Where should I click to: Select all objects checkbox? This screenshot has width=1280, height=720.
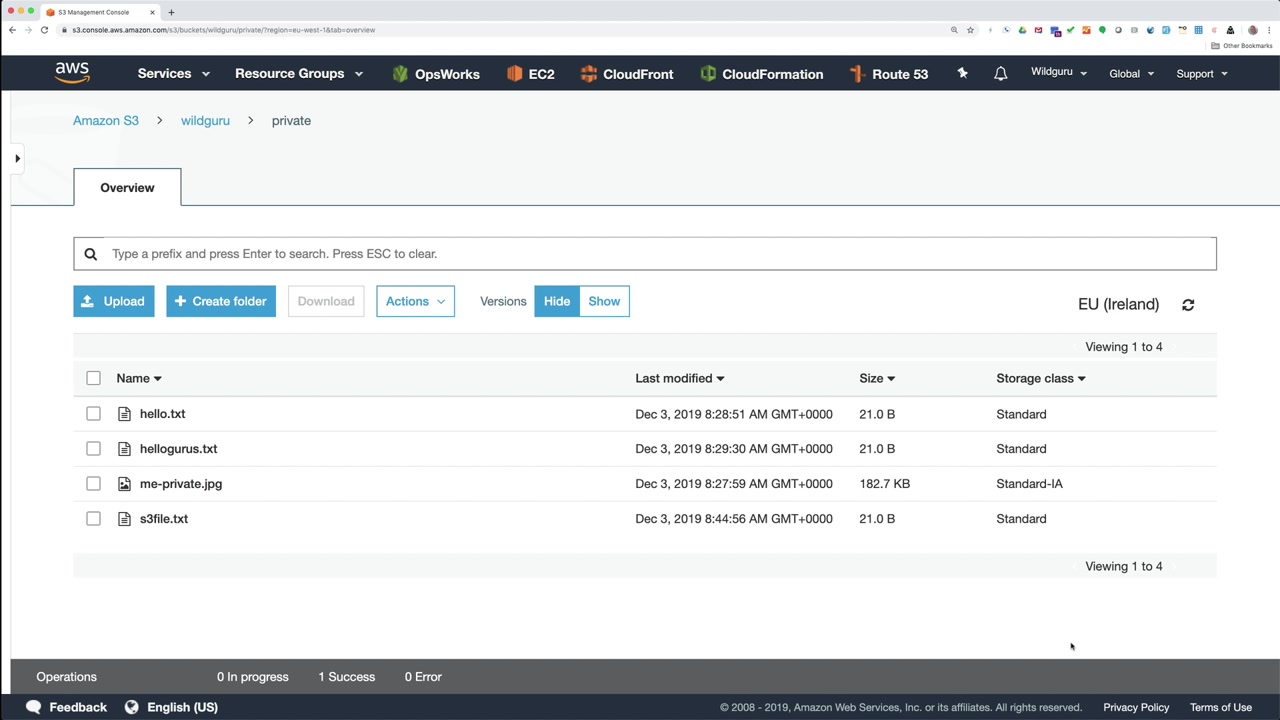coord(93,378)
